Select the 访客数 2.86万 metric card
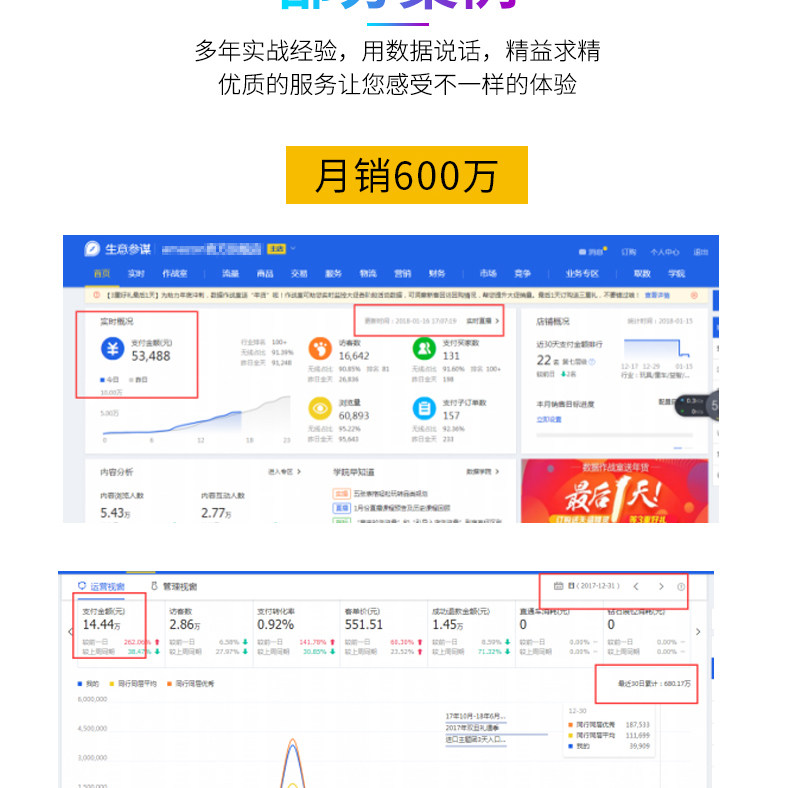This screenshot has height=788, width=790. [209, 633]
